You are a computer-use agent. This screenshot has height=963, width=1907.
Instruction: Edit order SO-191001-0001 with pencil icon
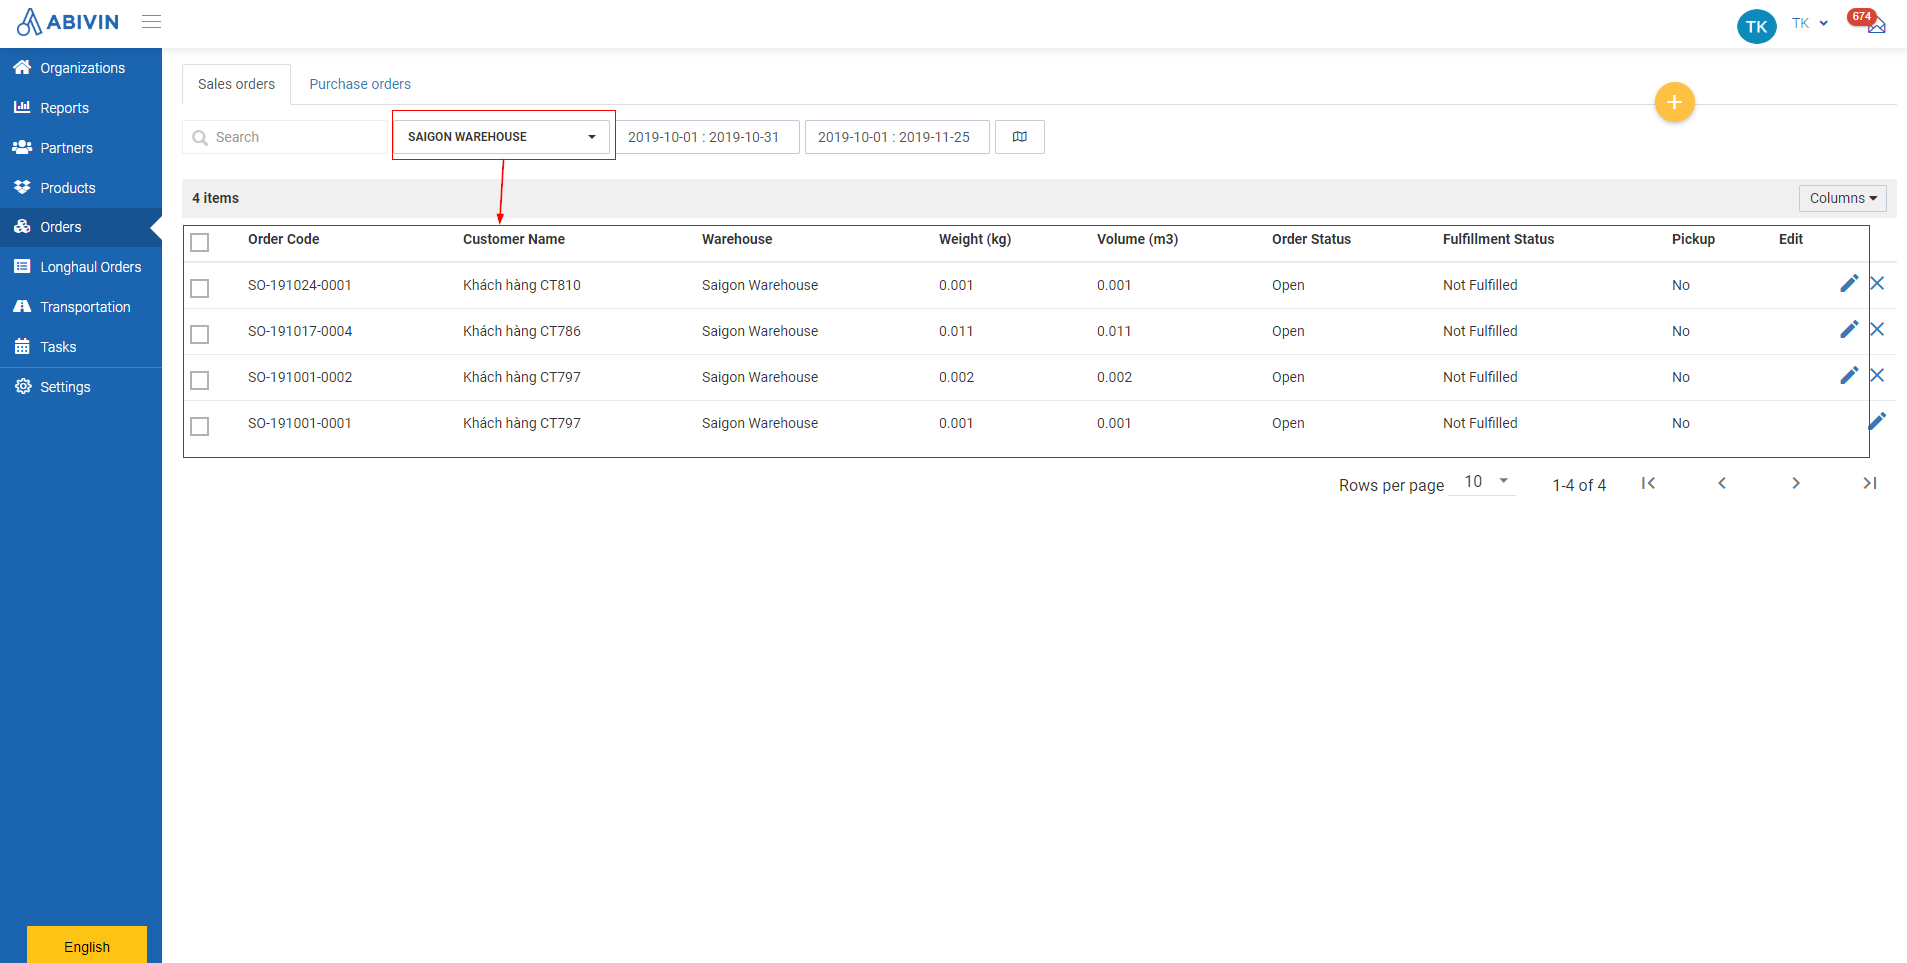coord(1877,421)
